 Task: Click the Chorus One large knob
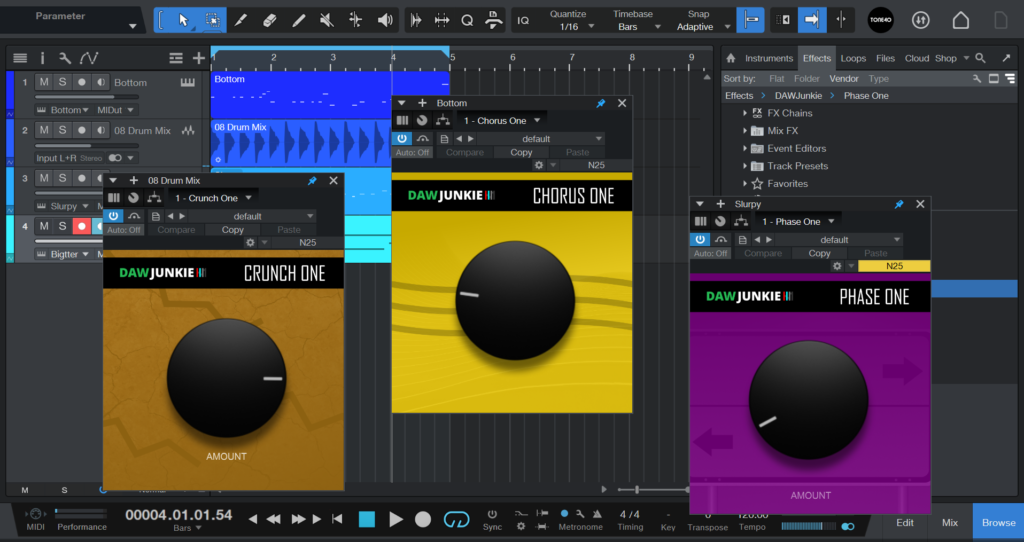point(515,300)
